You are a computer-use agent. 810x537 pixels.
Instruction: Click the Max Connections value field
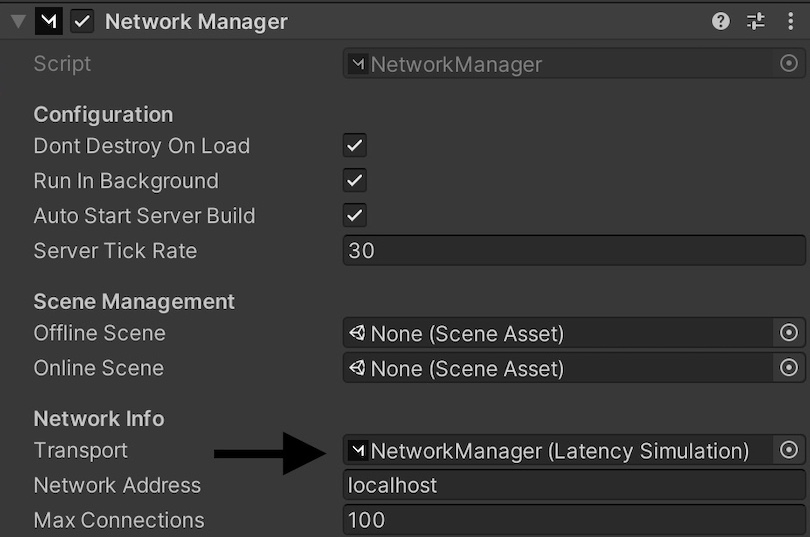573,520
